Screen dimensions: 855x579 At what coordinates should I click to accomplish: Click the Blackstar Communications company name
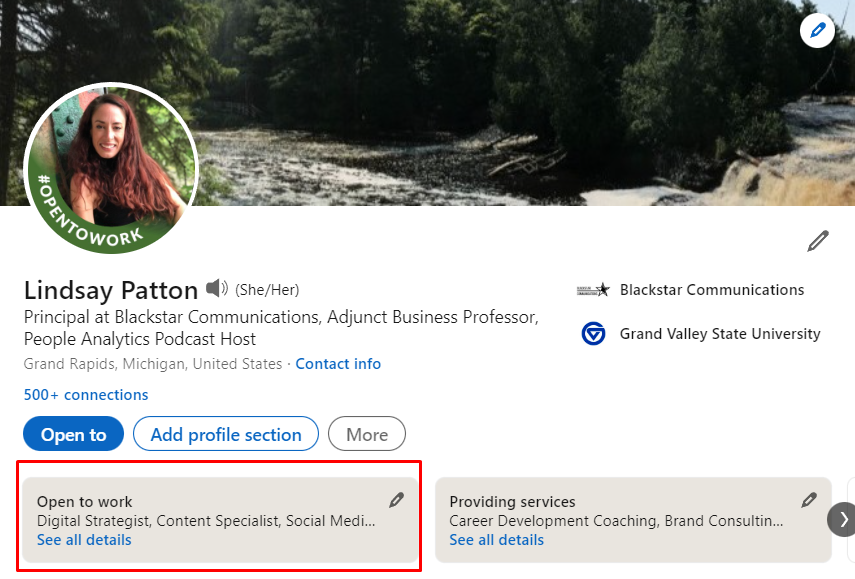point(711,290)
